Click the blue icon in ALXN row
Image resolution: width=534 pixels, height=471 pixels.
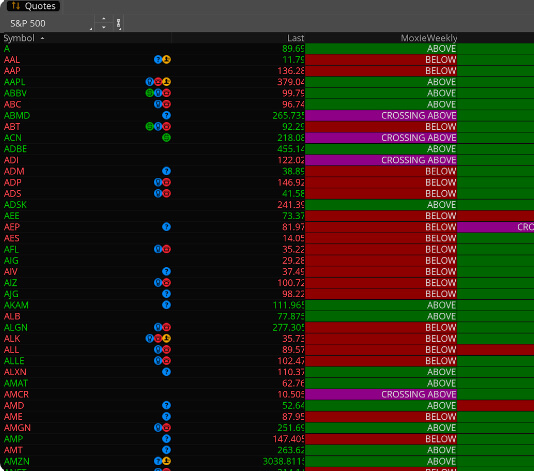click(x=167, y=372)
